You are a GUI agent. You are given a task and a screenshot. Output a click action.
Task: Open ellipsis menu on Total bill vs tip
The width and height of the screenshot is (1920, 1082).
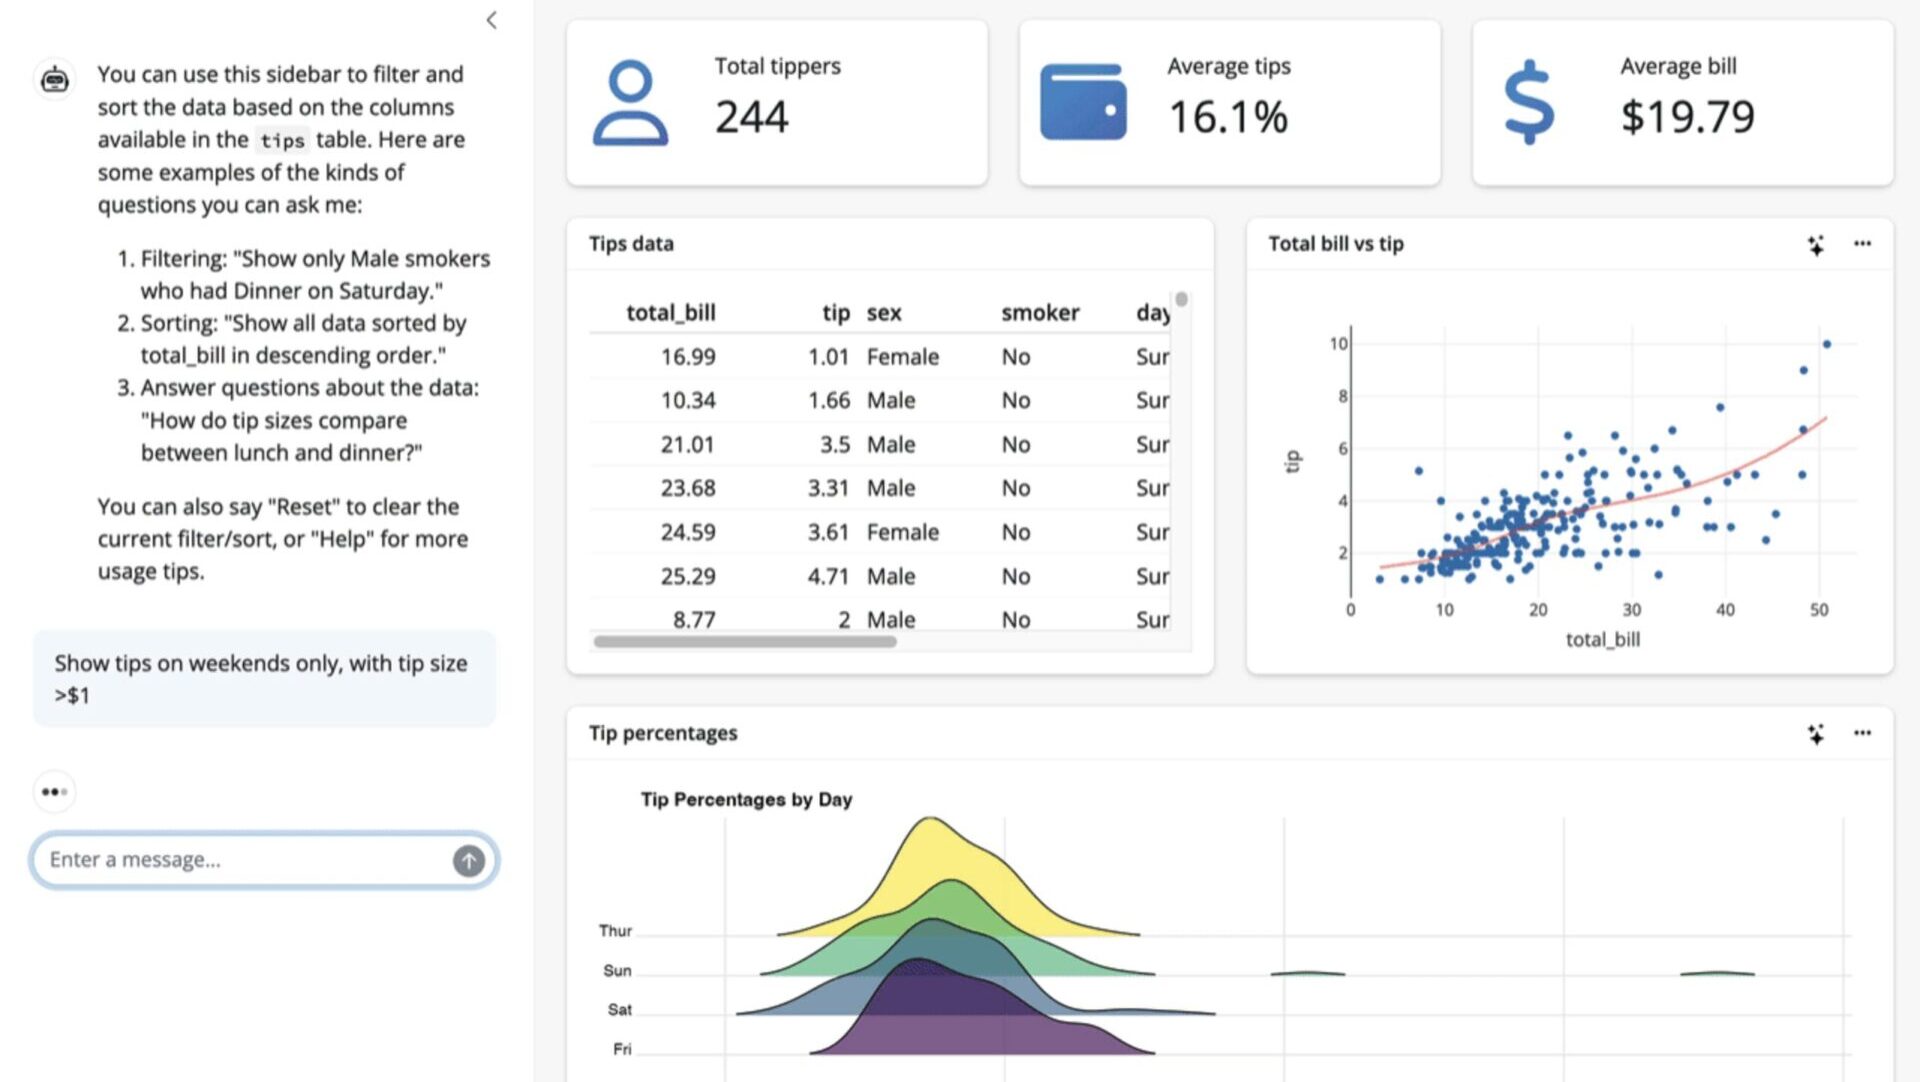(x=1862, y=243)
